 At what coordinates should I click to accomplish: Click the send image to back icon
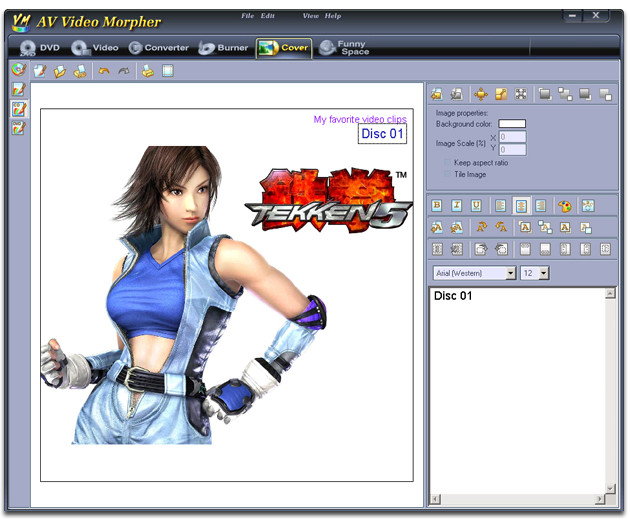(x=585, y=94)
